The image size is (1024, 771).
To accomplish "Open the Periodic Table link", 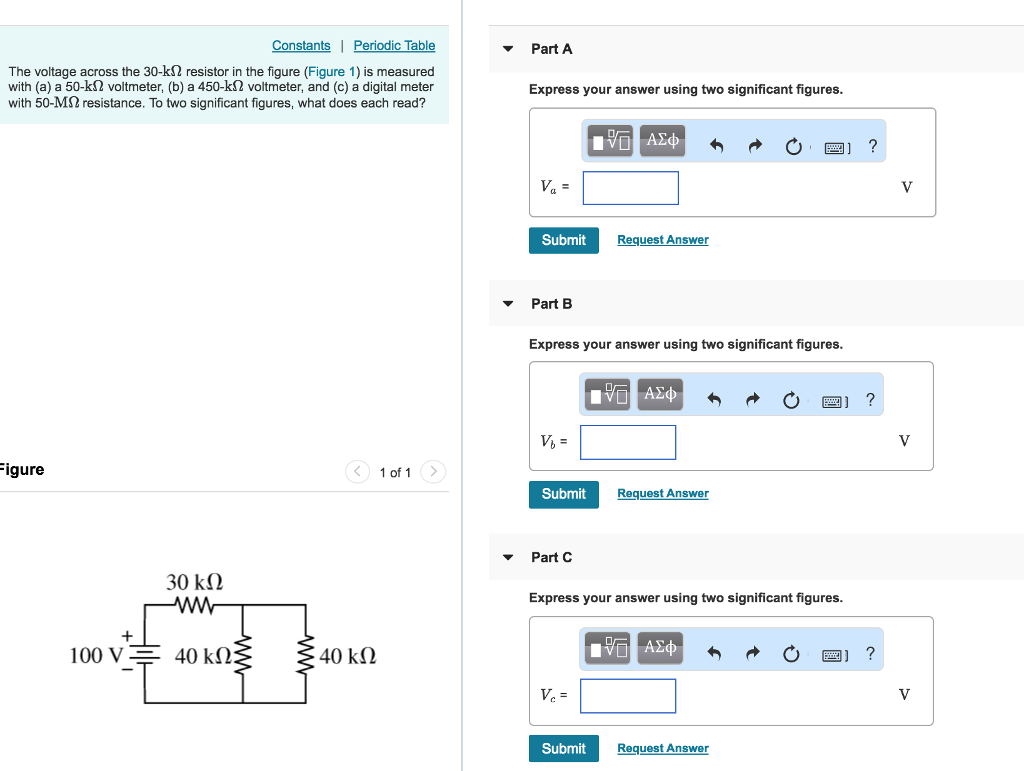I will pyautogui.click(x=394, y=45).
